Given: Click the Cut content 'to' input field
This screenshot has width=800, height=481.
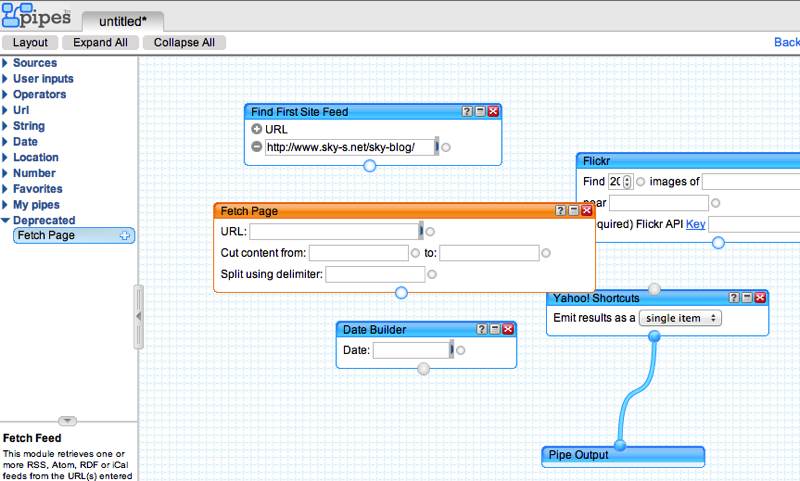Looking at the screenshot, I should pyautogui.click(x=489, y=253).
